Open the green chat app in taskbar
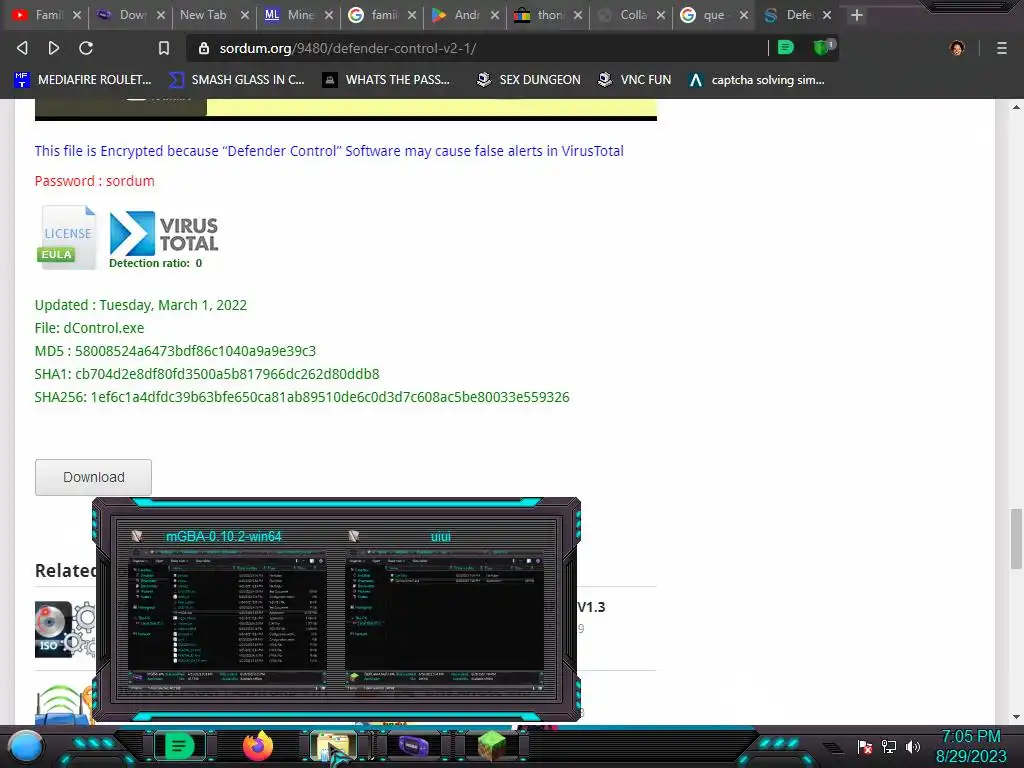 coord(179,746)
